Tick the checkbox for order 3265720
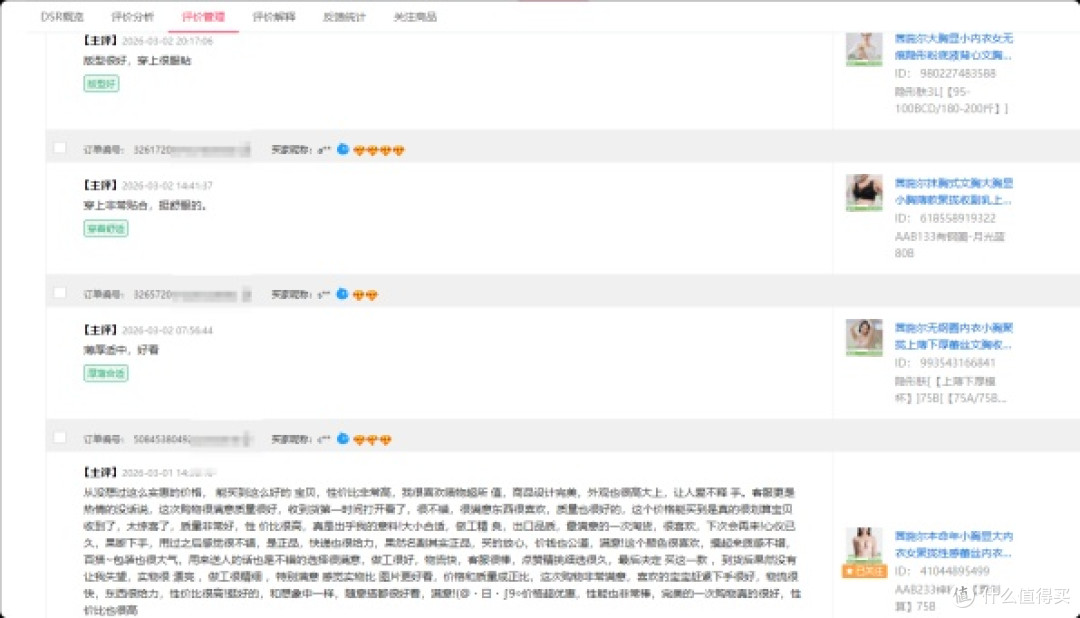The height and width of the screenshot is (618, 1080). tap(60, 293)
